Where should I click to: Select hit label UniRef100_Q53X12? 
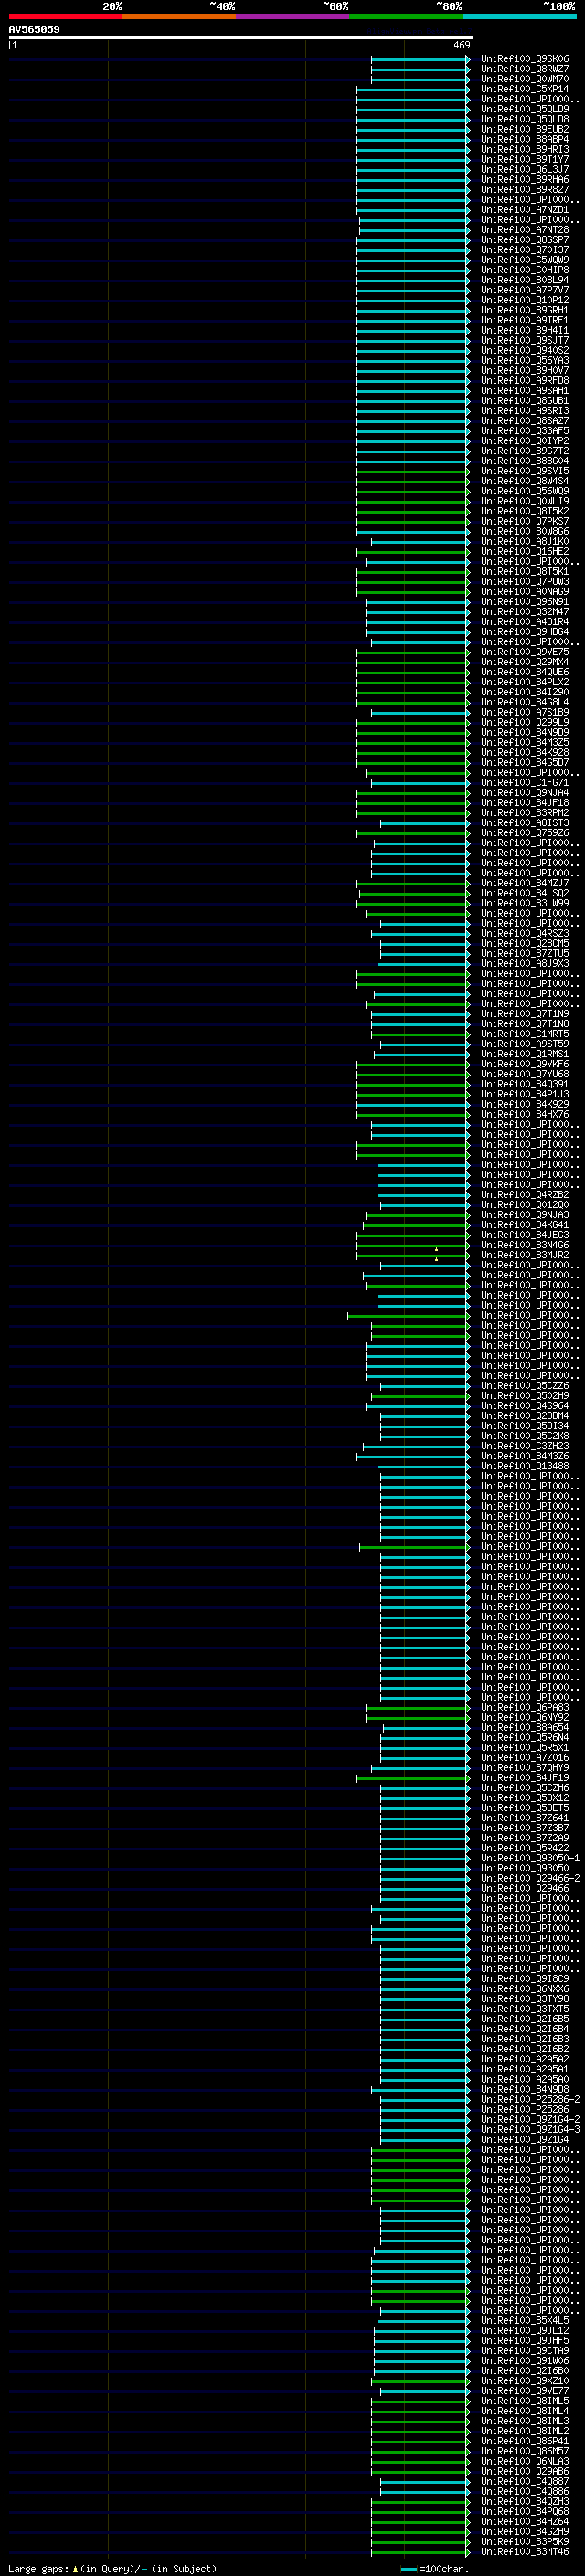coord(525,1798)
